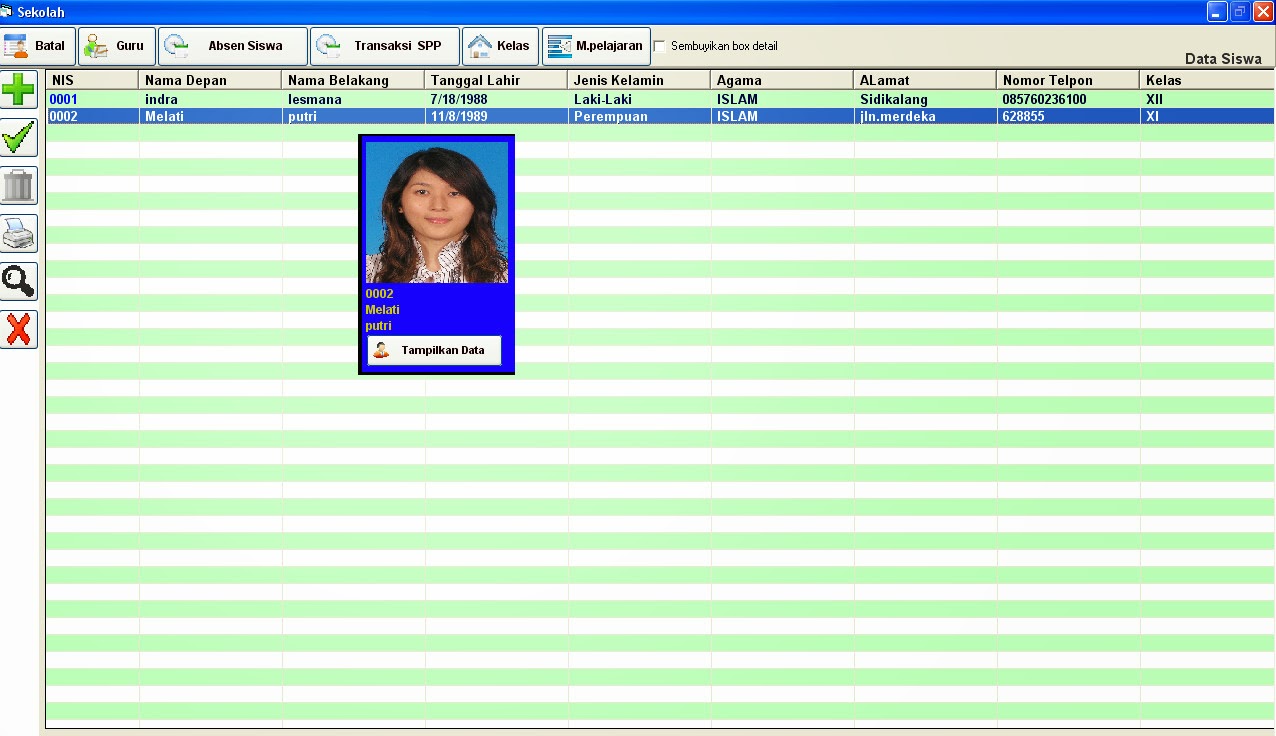Tick the Sembuyikan box detail checkbox
1276x736 pixels.
click(x=660, y=46)
